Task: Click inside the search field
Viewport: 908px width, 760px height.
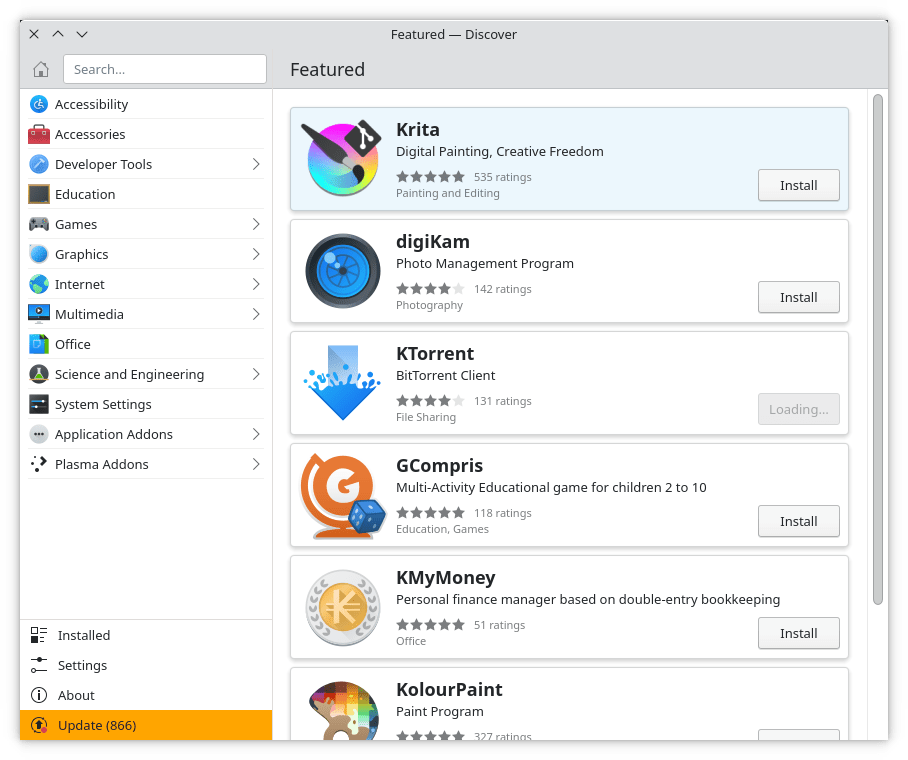Action: 164,69
